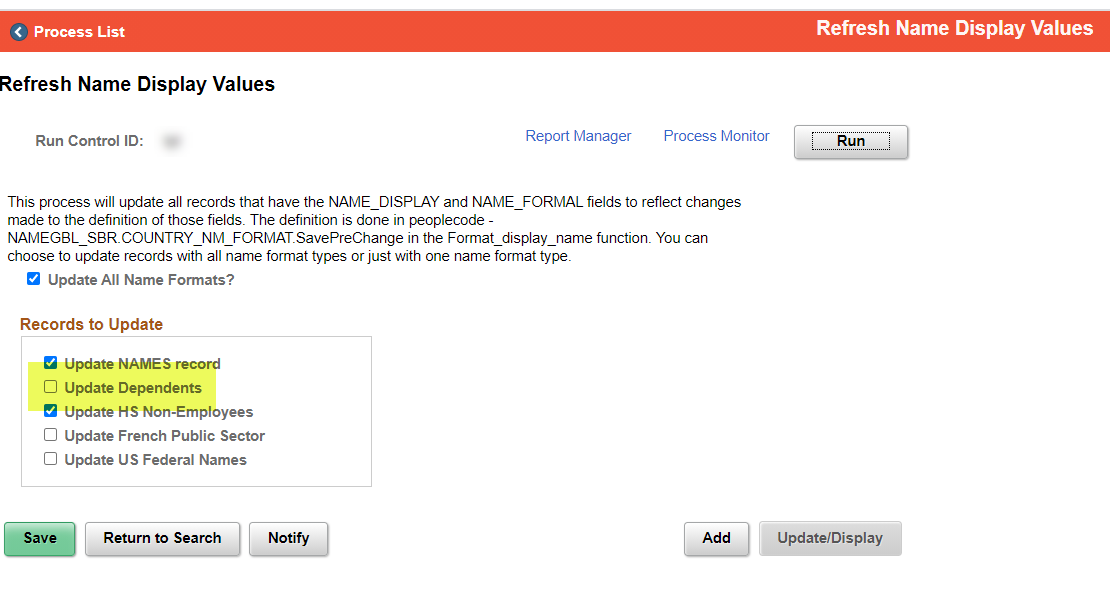Click the Run button
The height and width of the screenshot is (594, 1110).
[x=850, y=141]
